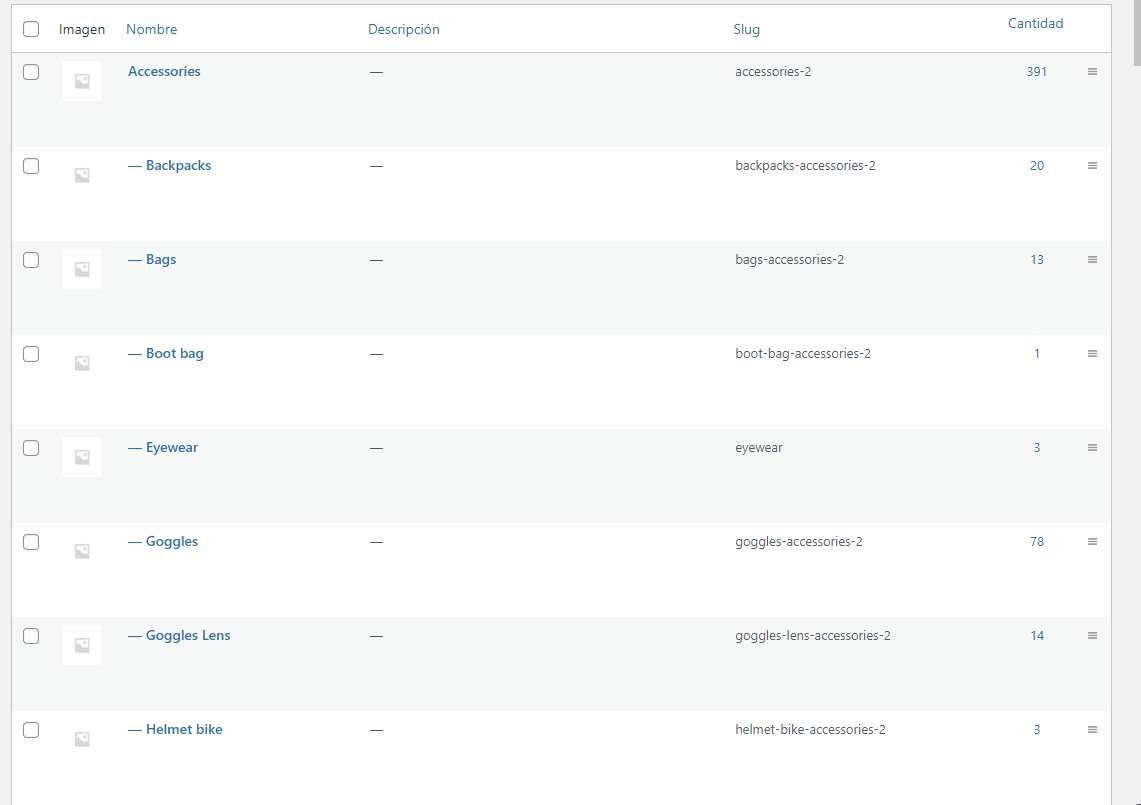Screen dimensions: 1141x805
Task: Tick the select-all checkbox in header
Action: pos(31,29)
